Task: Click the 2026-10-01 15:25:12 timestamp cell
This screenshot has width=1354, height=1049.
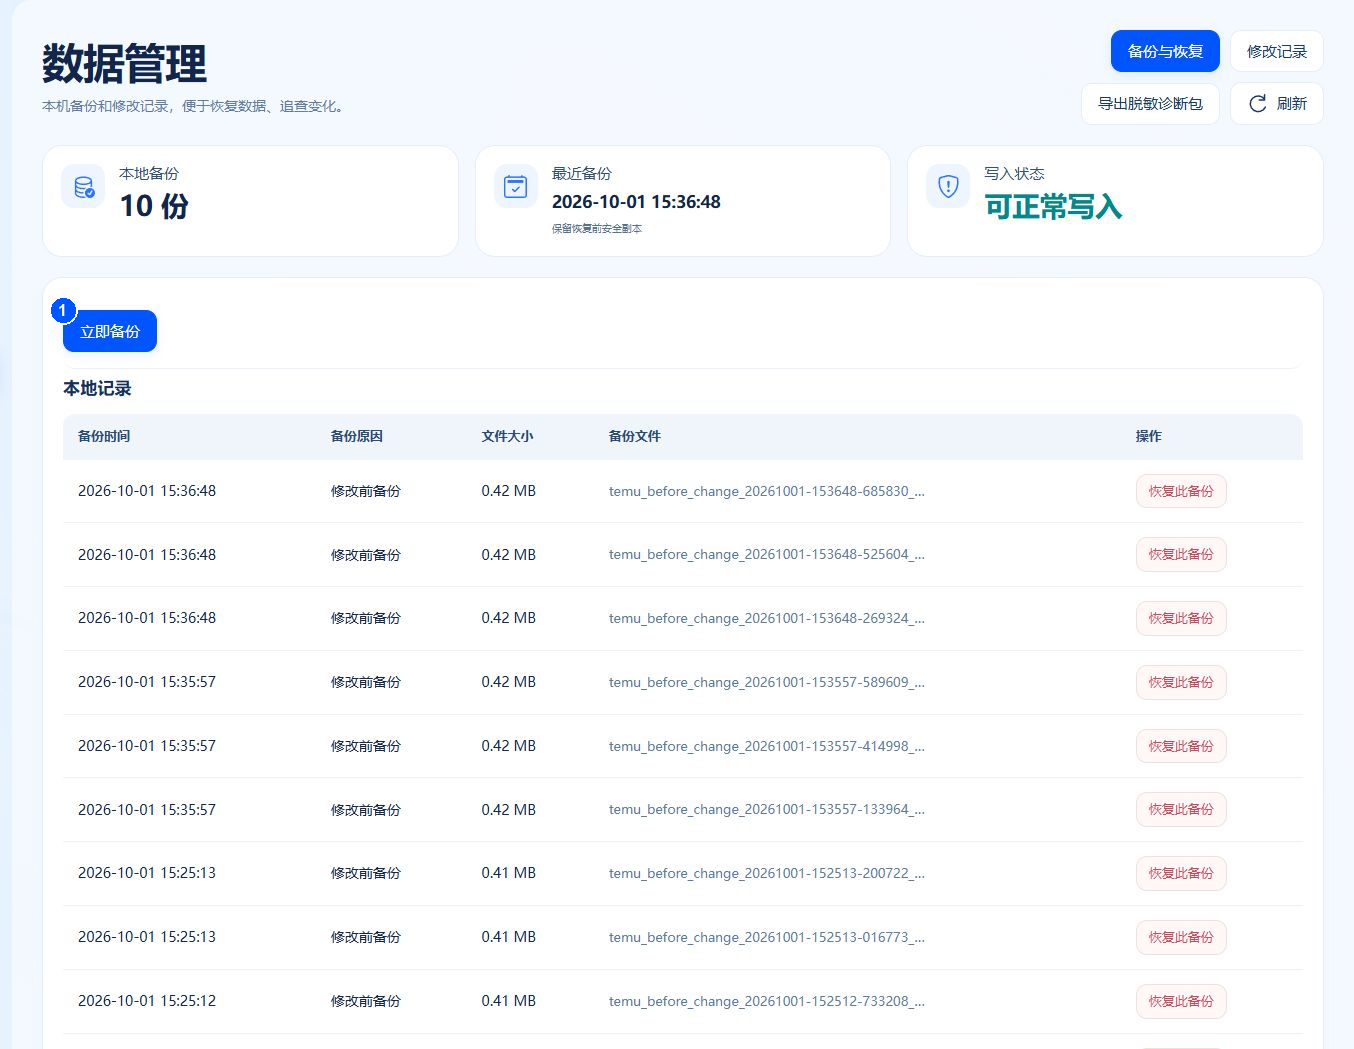Action: pos(147,1001)
